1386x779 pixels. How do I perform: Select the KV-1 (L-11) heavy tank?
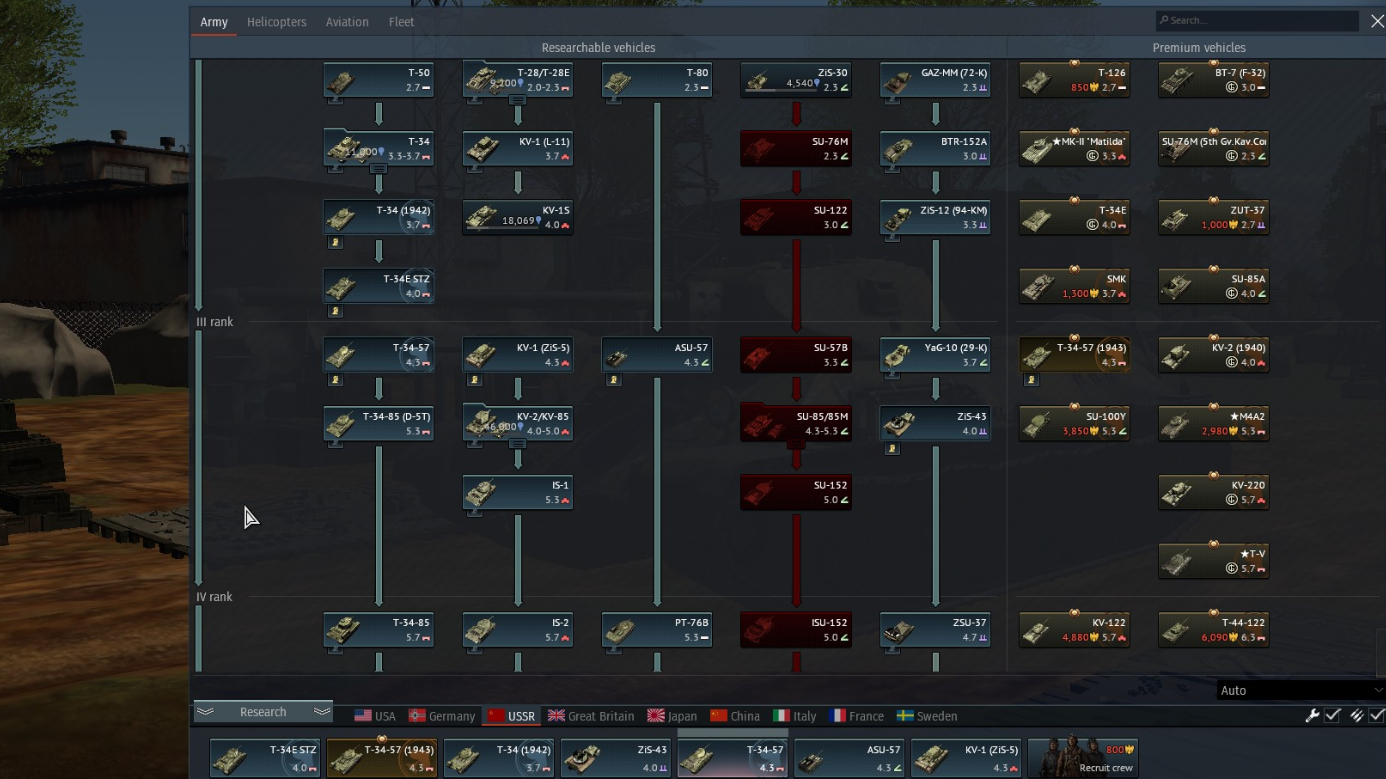[x=518, y=149]
